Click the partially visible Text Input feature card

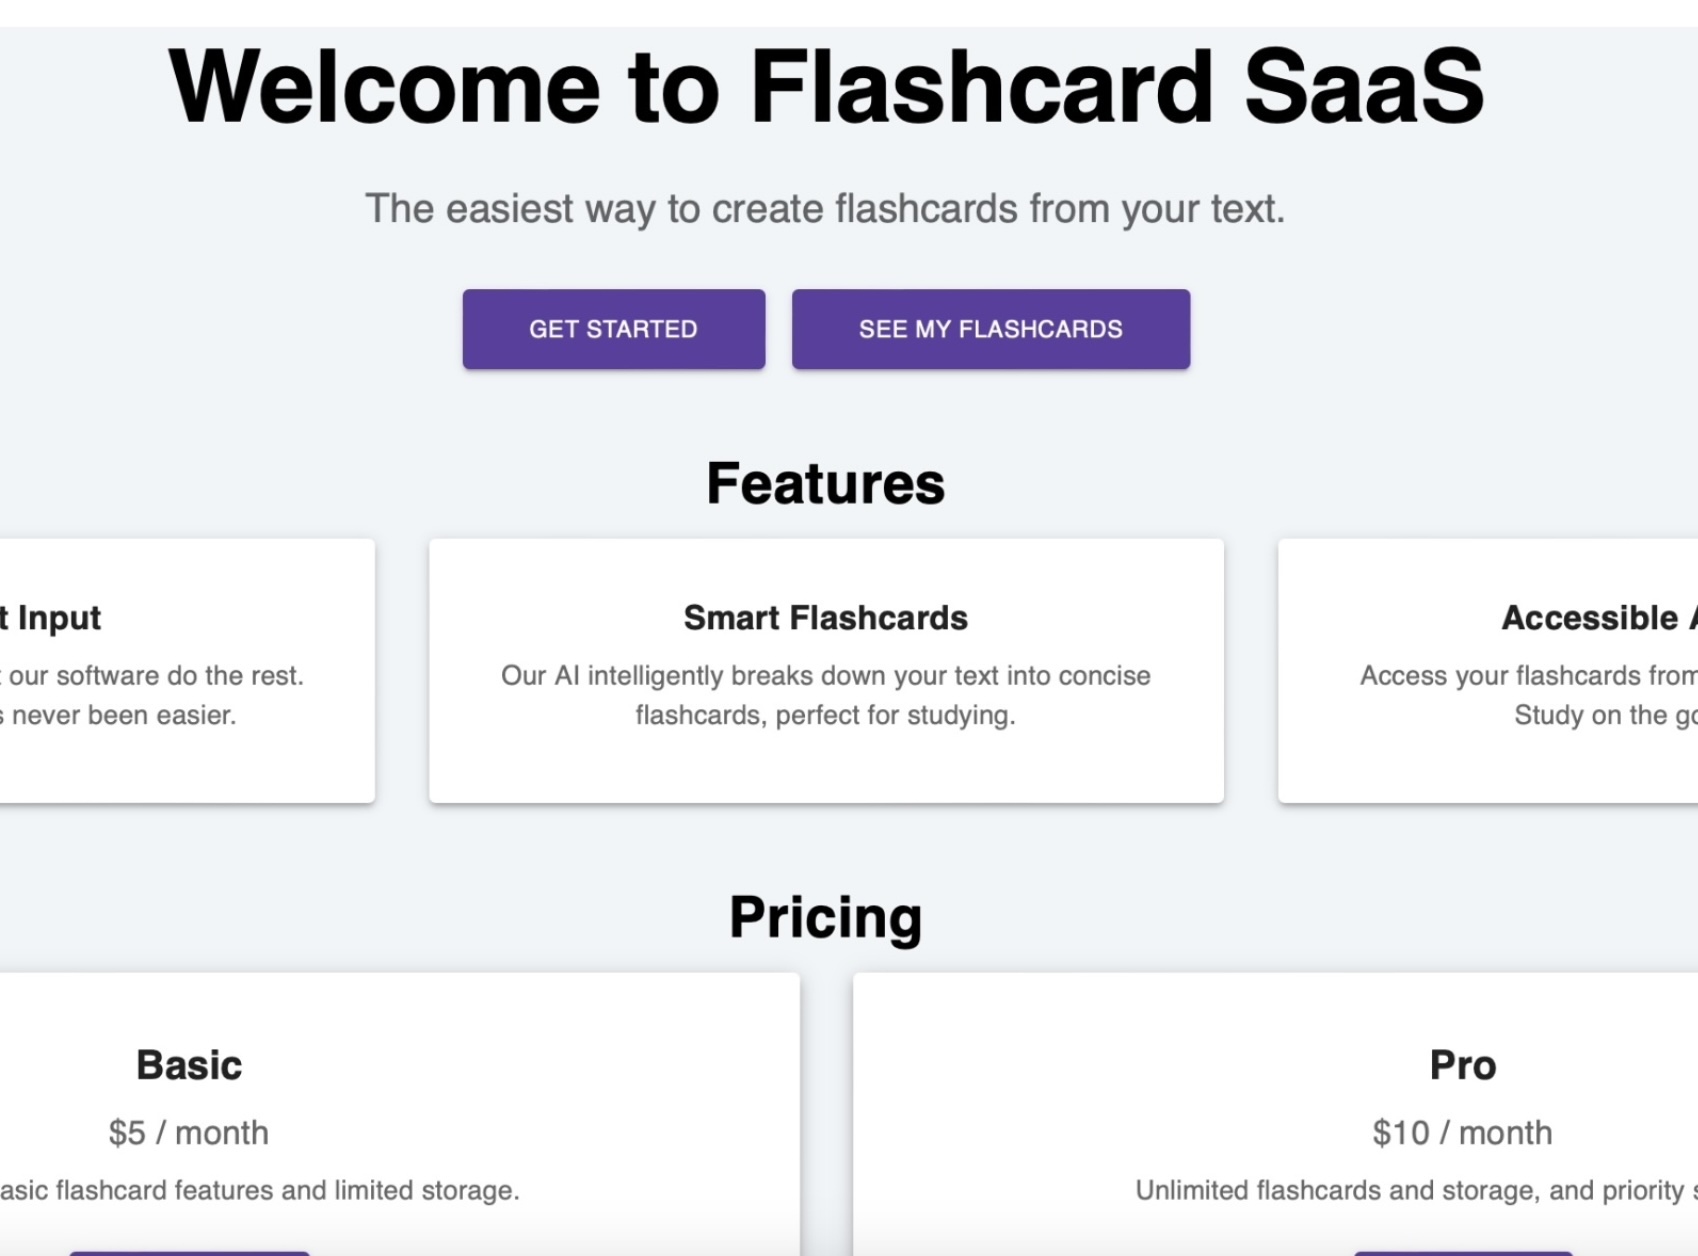coord(186,670)
